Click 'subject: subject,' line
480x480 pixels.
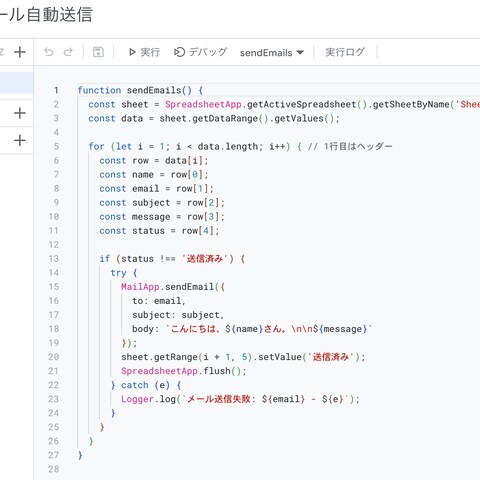point(178,315)
